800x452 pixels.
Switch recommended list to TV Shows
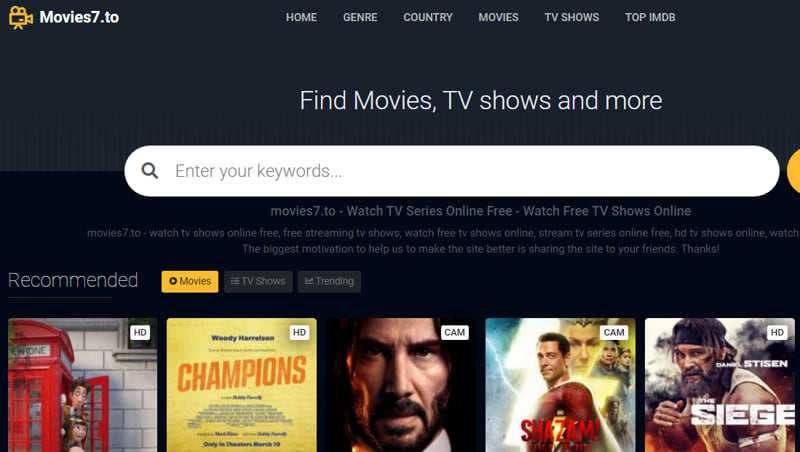point(258,282)
